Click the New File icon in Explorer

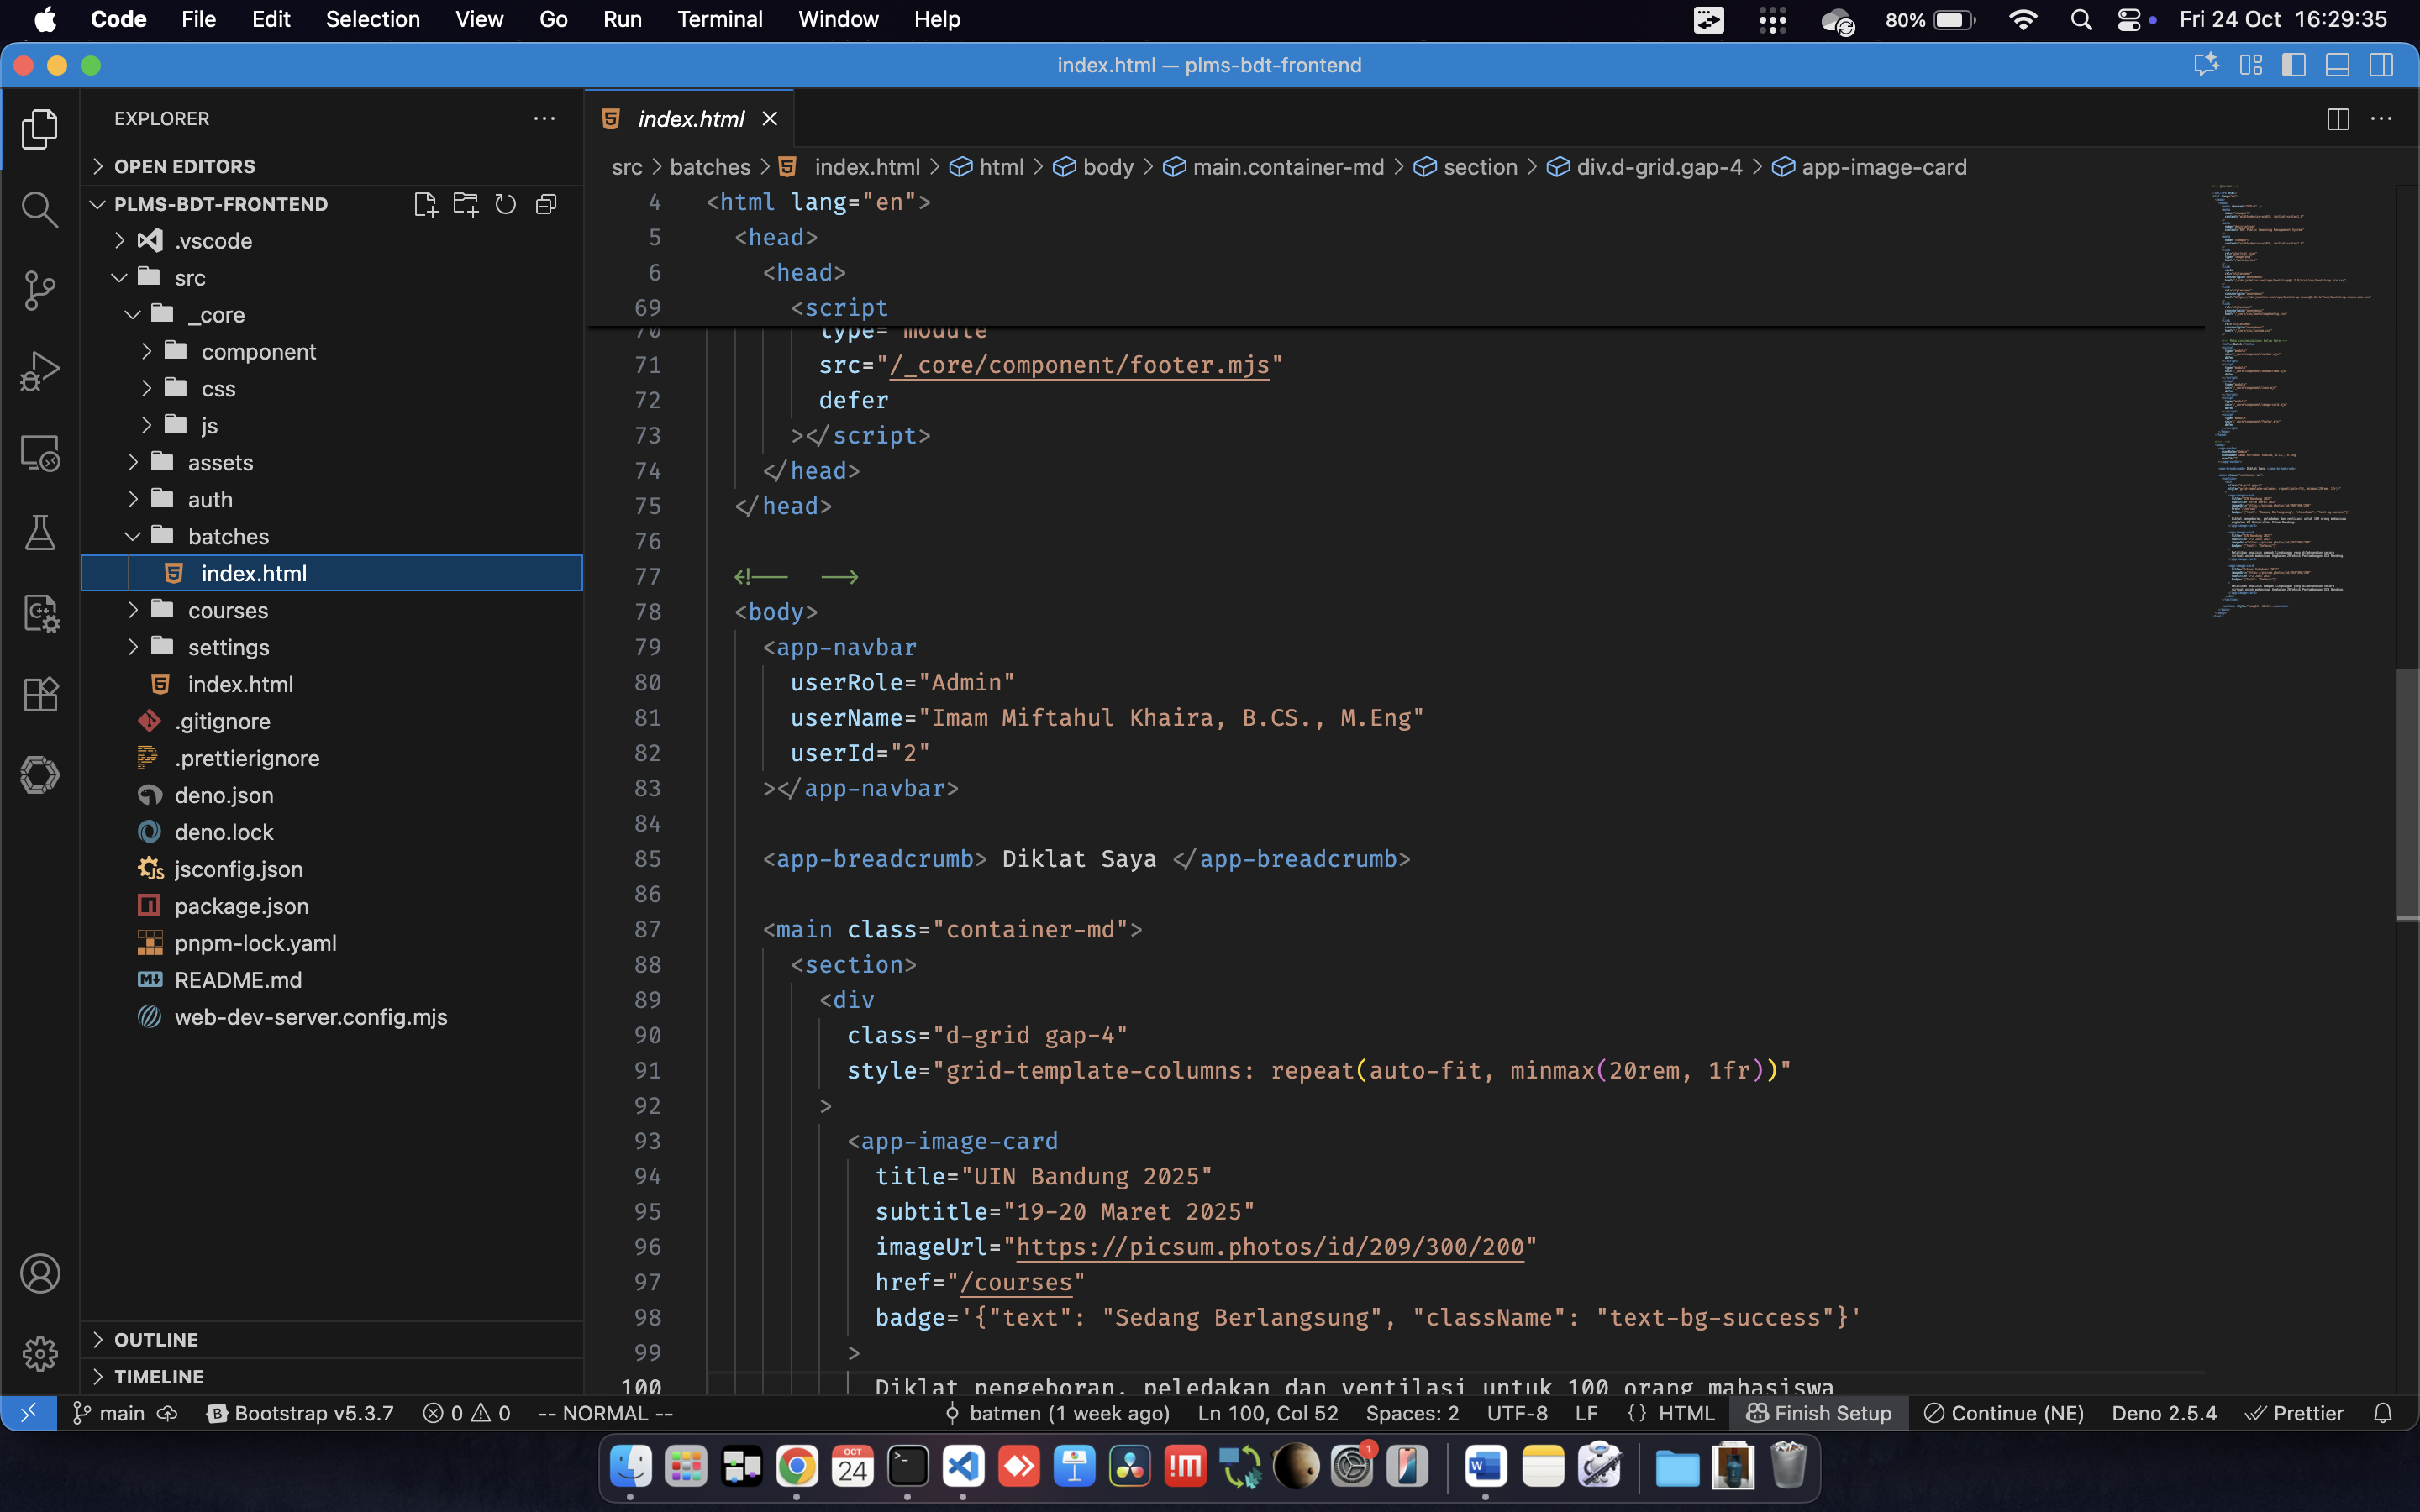(425, 204)
